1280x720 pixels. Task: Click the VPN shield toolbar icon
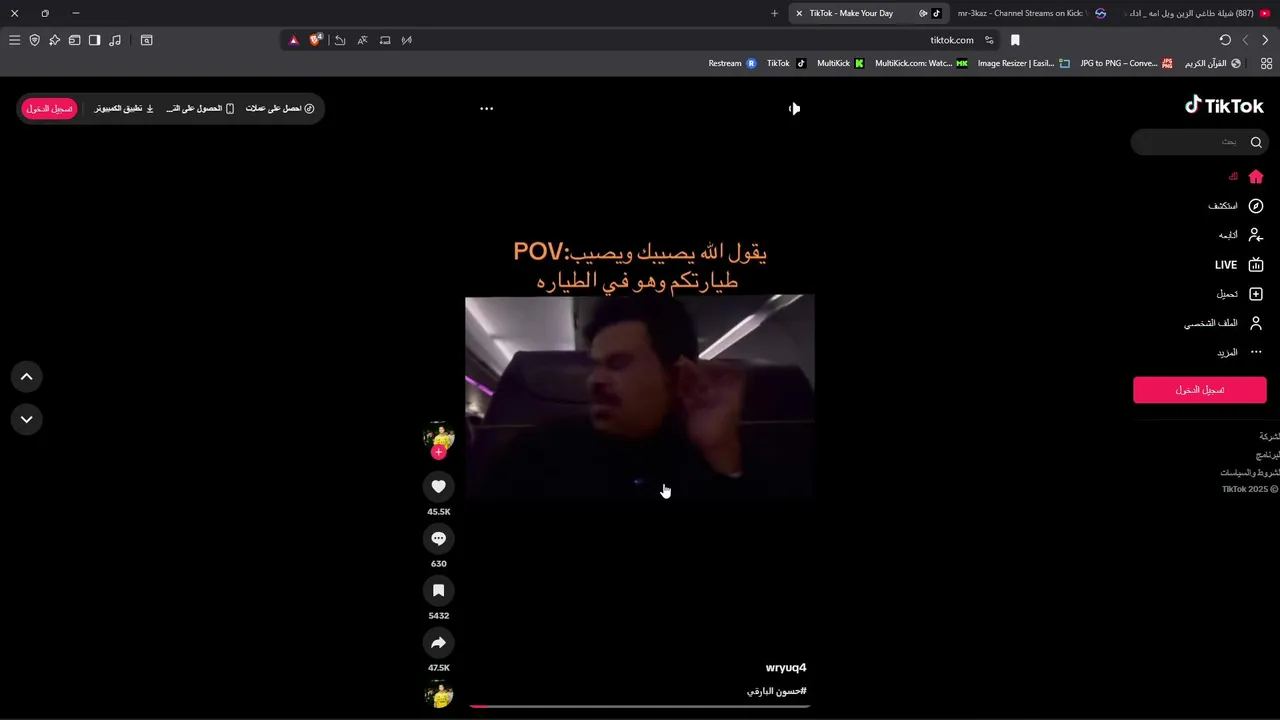coord(34,40)
